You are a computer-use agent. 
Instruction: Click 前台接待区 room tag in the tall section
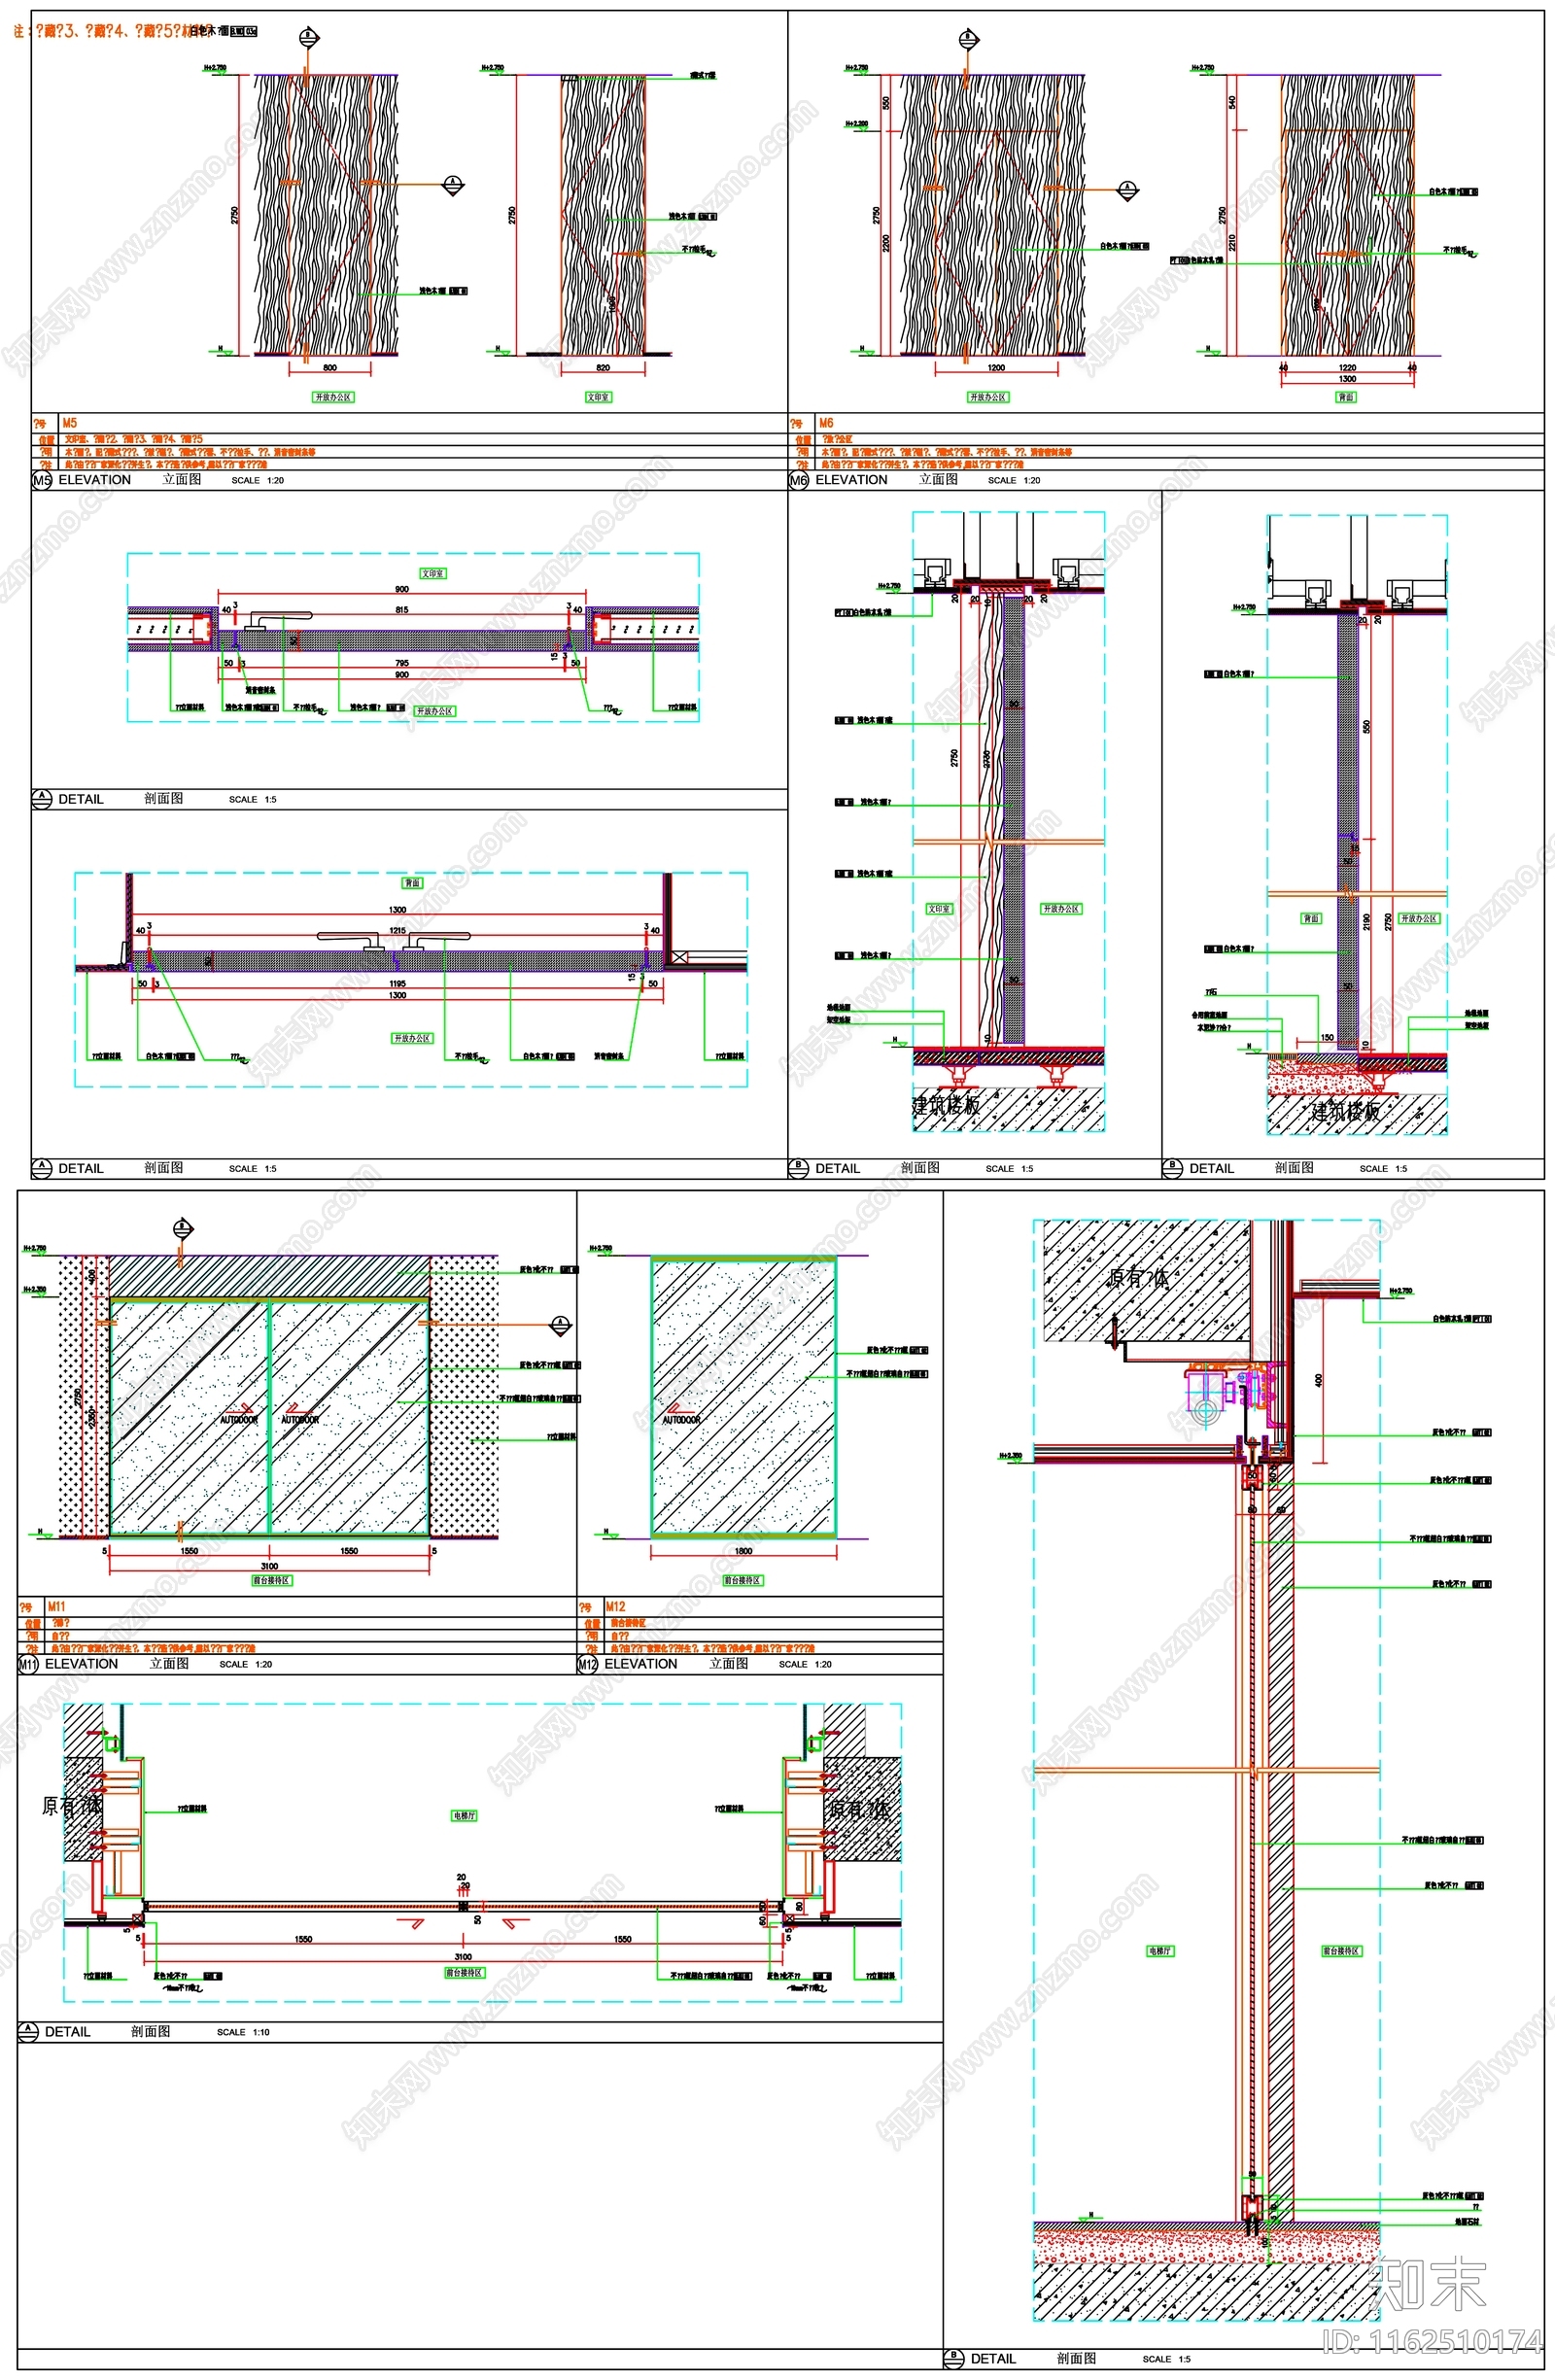pyautogui.click(x=1341, y=1951)
